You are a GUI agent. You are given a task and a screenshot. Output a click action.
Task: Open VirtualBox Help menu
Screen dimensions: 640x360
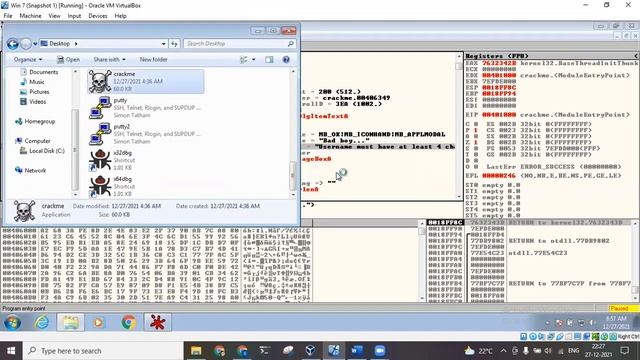click(120, 16)
